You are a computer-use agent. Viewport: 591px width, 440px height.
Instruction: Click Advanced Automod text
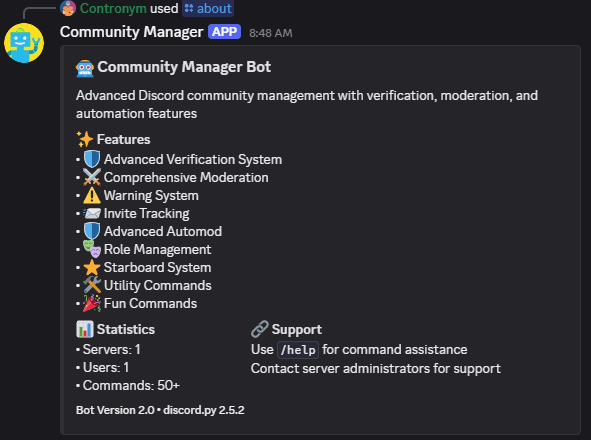(163, 231)
